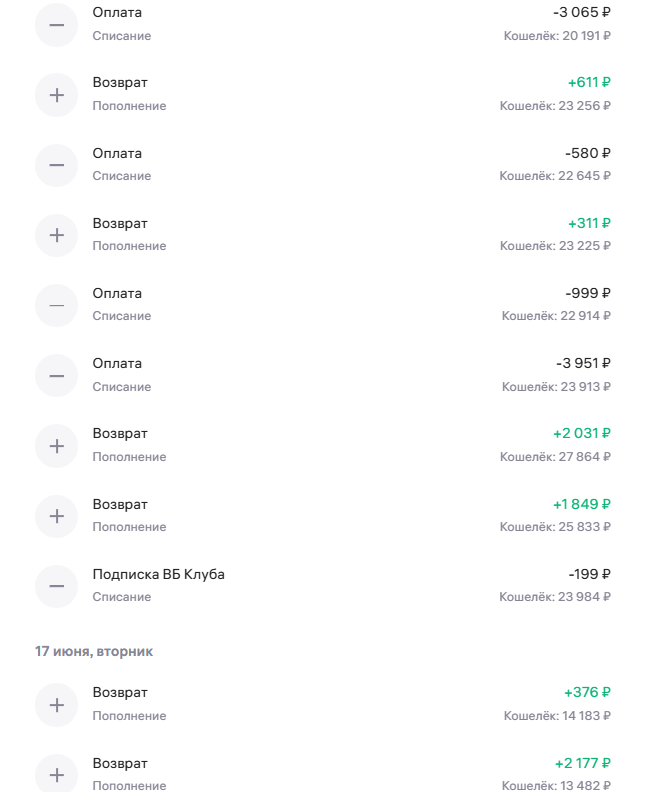
Task: Click the plus icon for the +311 ₽ refund
Action: click(57, 235)
